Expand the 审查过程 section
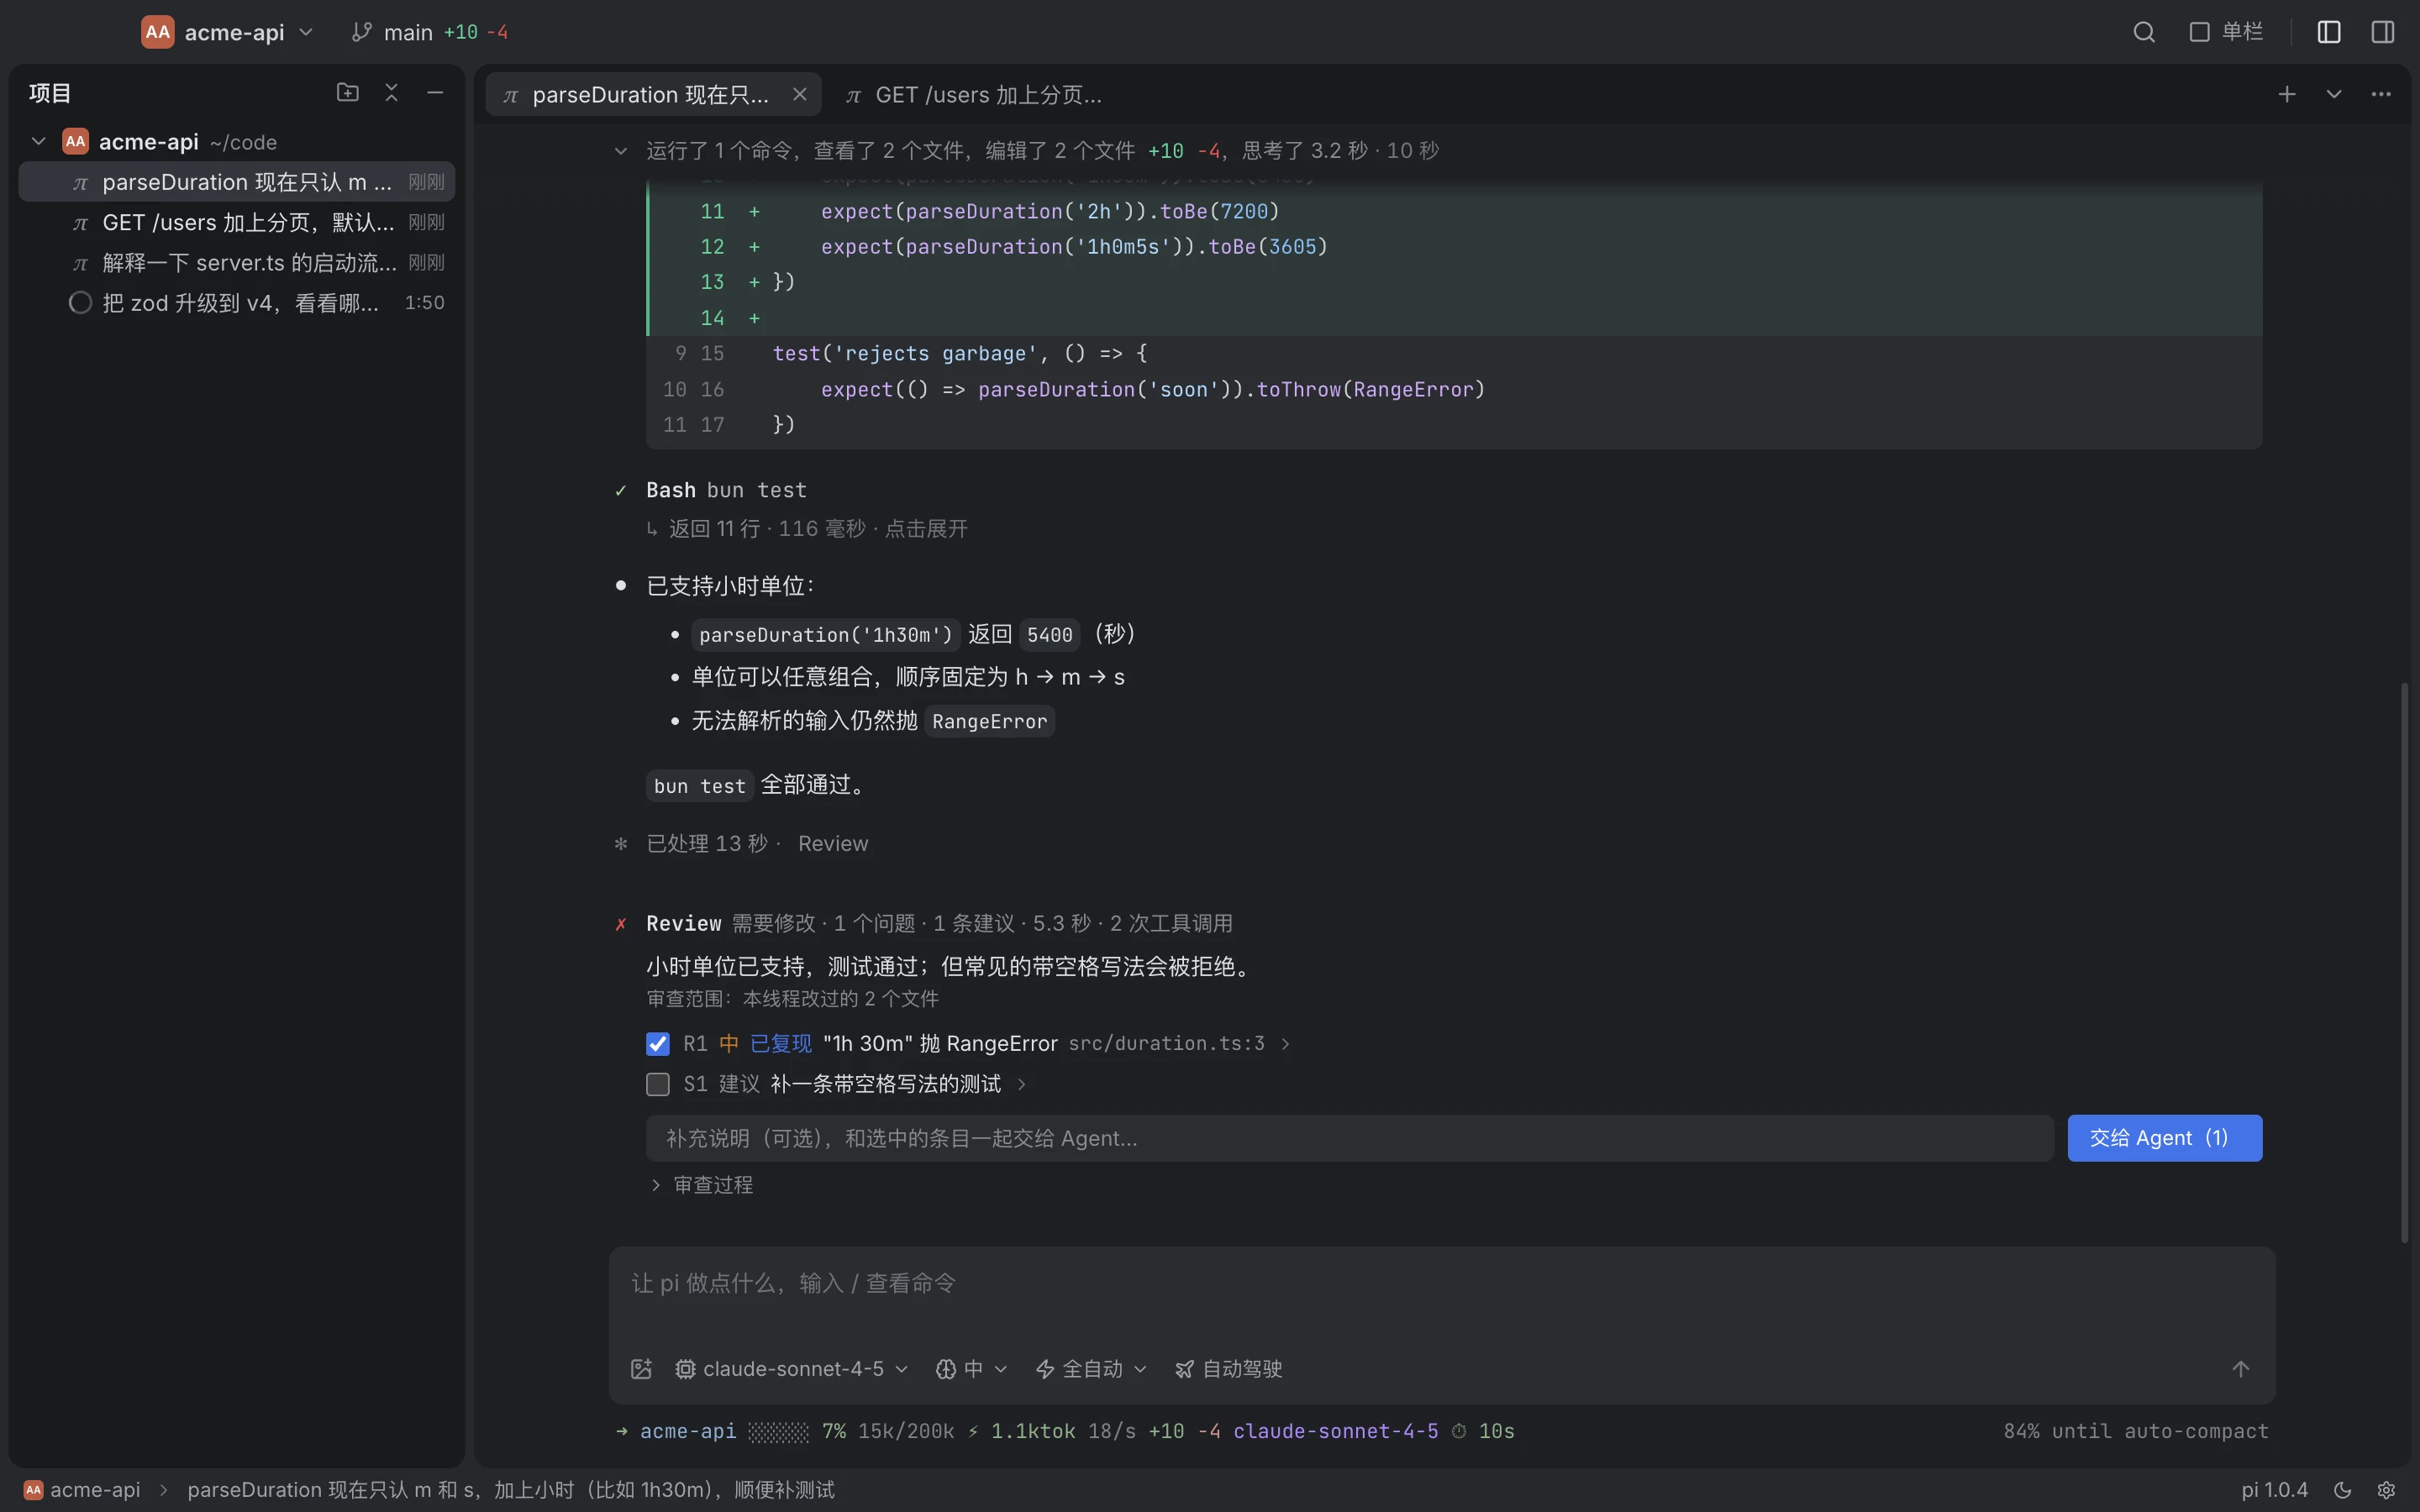 click(703, 1185)
